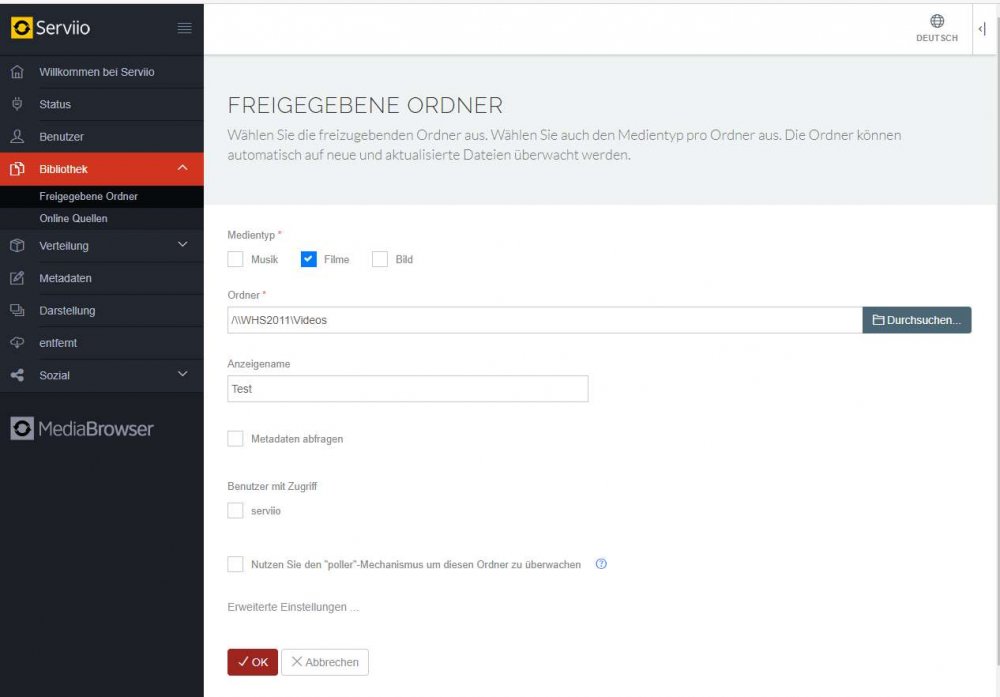The height and width of the screenshot is (697, 1000).
Task: Expand Erweiterte Einstellungen section
Action: click(x=293, y=607)
